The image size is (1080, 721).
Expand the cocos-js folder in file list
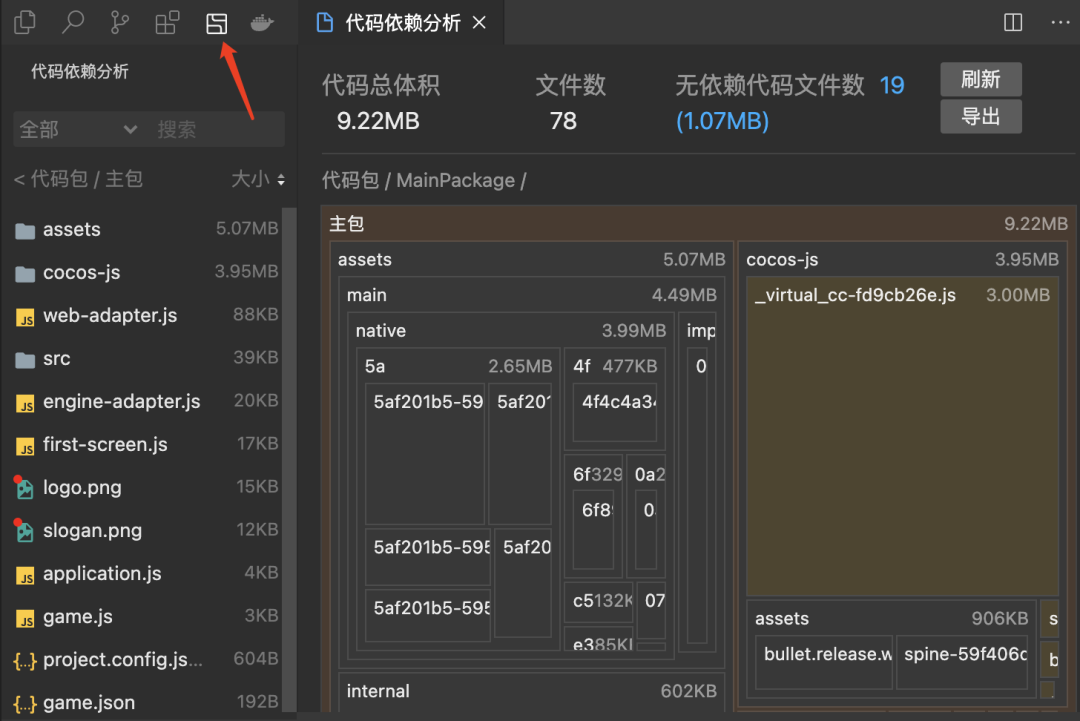(147, 273)
